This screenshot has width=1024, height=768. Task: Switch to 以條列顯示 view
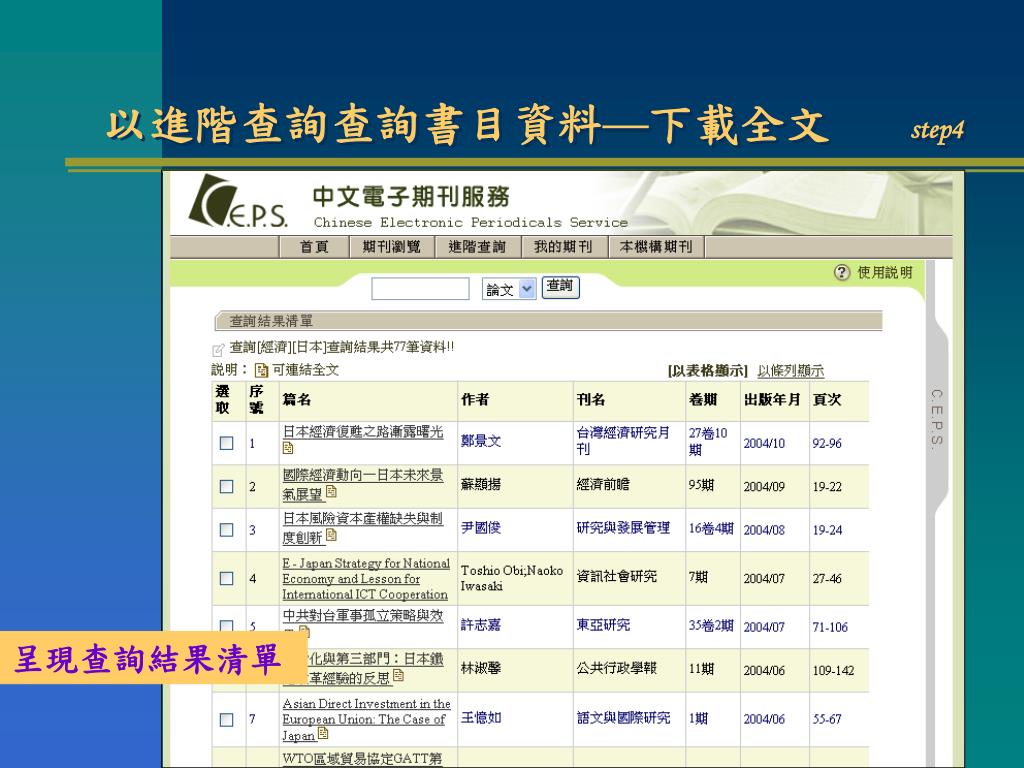790,371
